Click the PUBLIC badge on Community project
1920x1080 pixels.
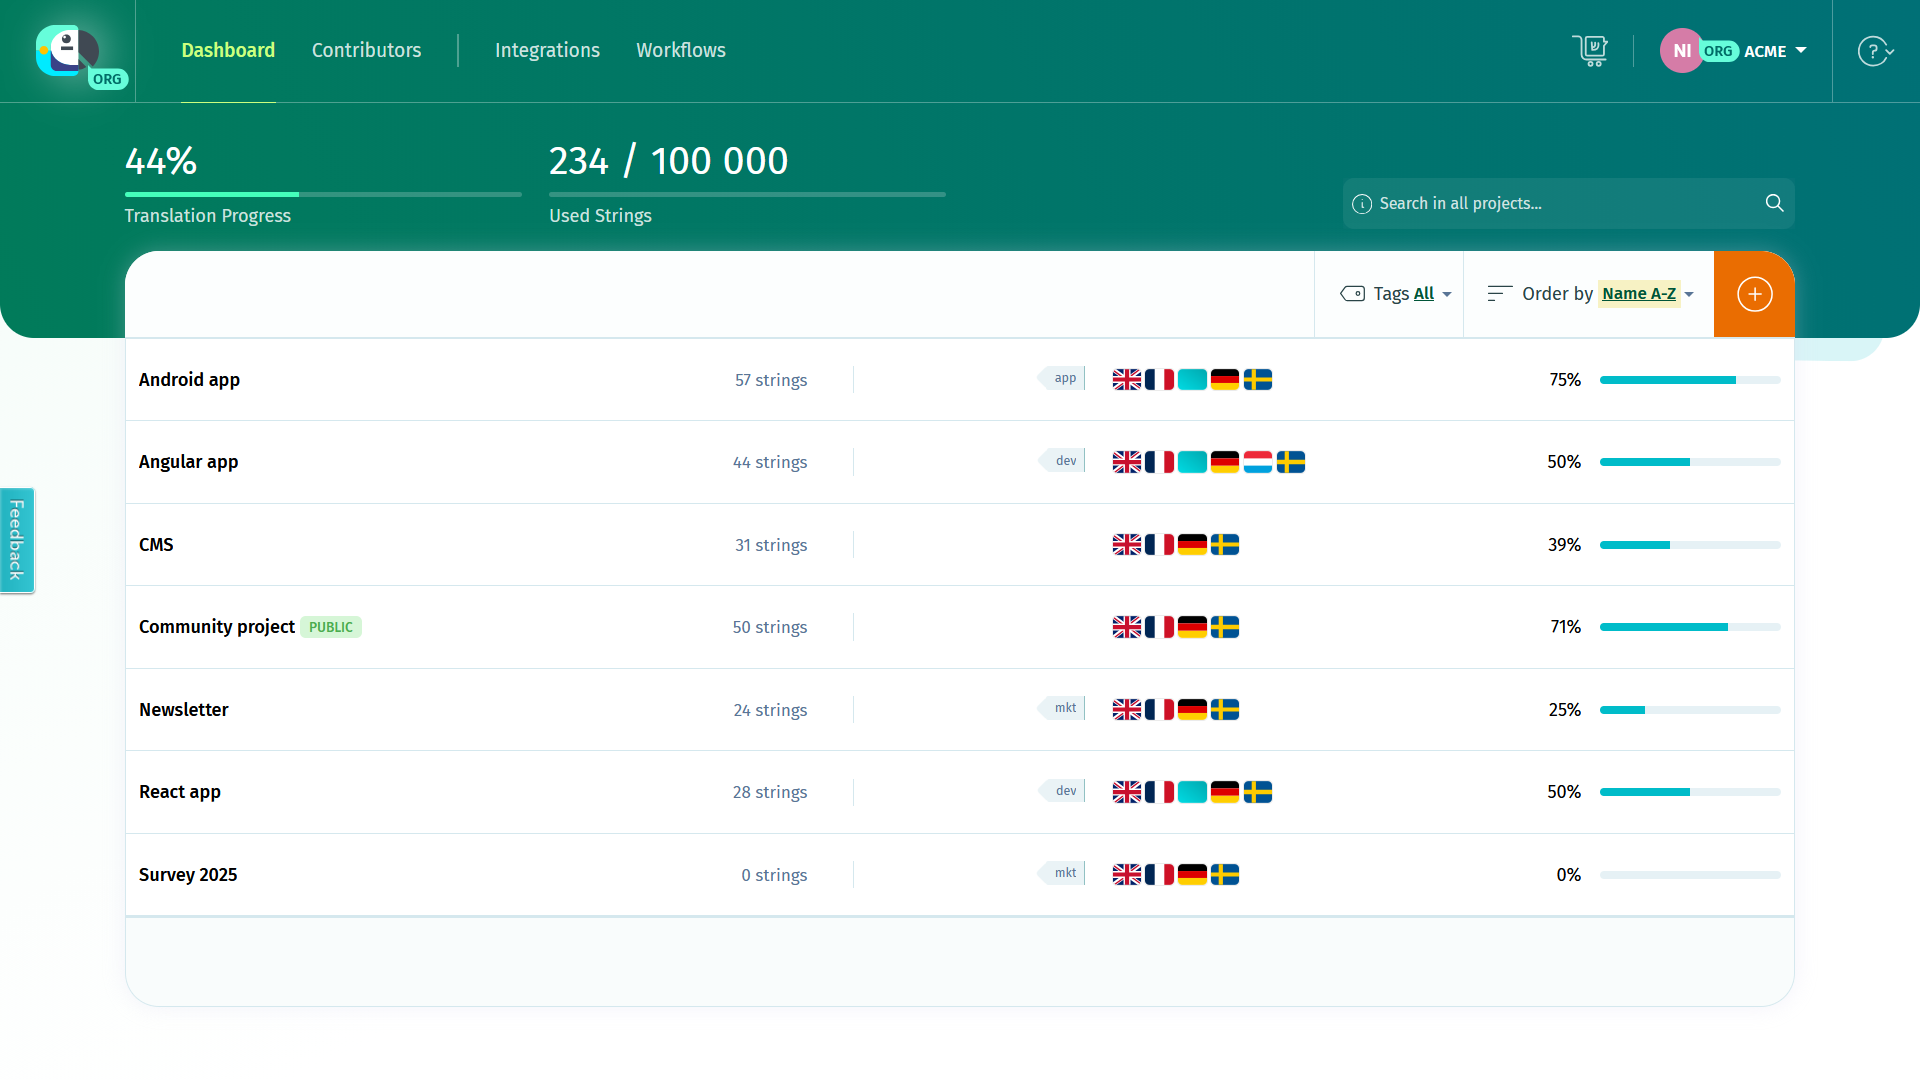pyautogui.click(x=331, y=627)
